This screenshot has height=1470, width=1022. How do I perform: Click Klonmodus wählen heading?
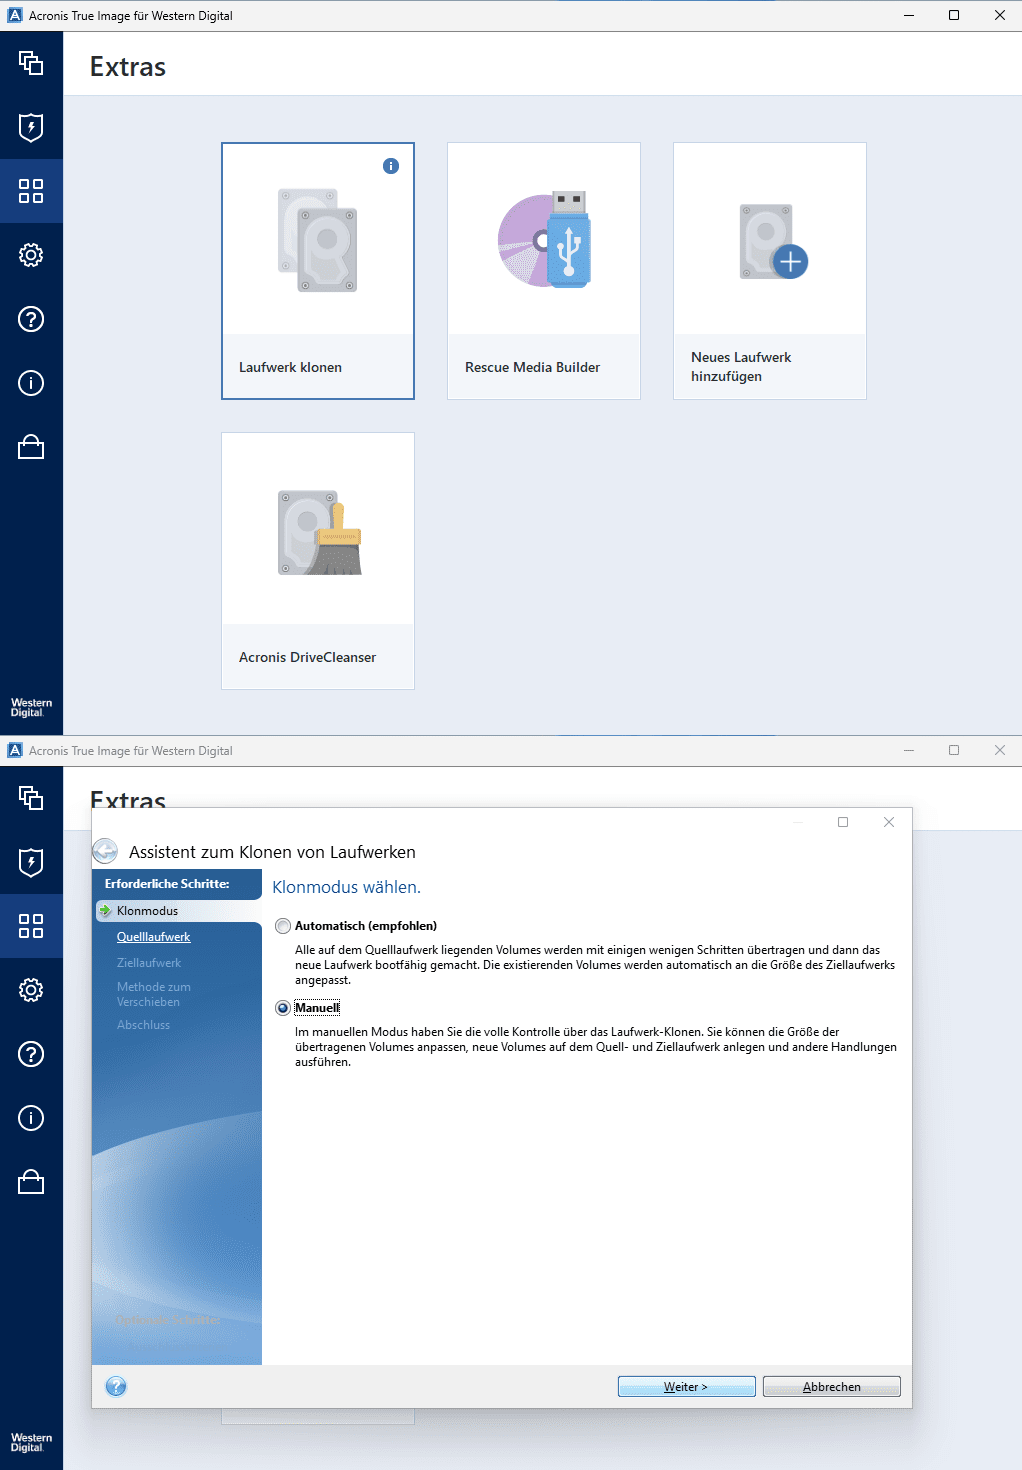pos(346,887)
